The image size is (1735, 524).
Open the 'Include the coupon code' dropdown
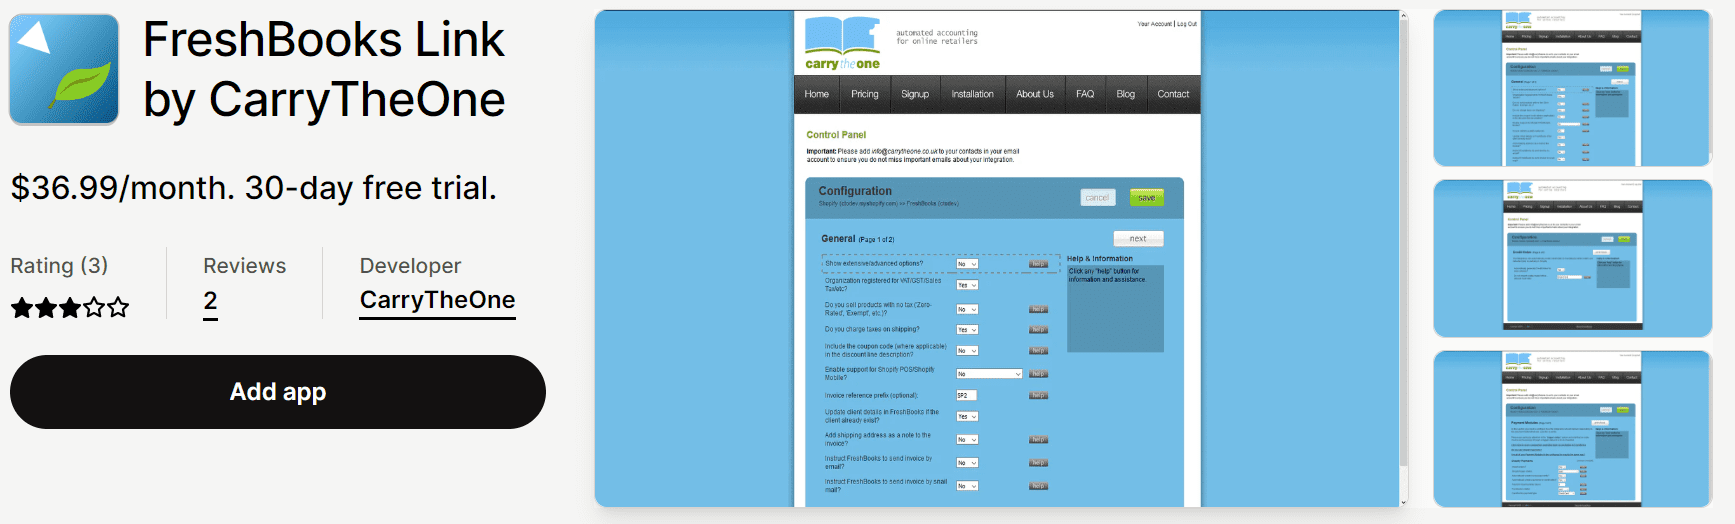pos(967,351)
